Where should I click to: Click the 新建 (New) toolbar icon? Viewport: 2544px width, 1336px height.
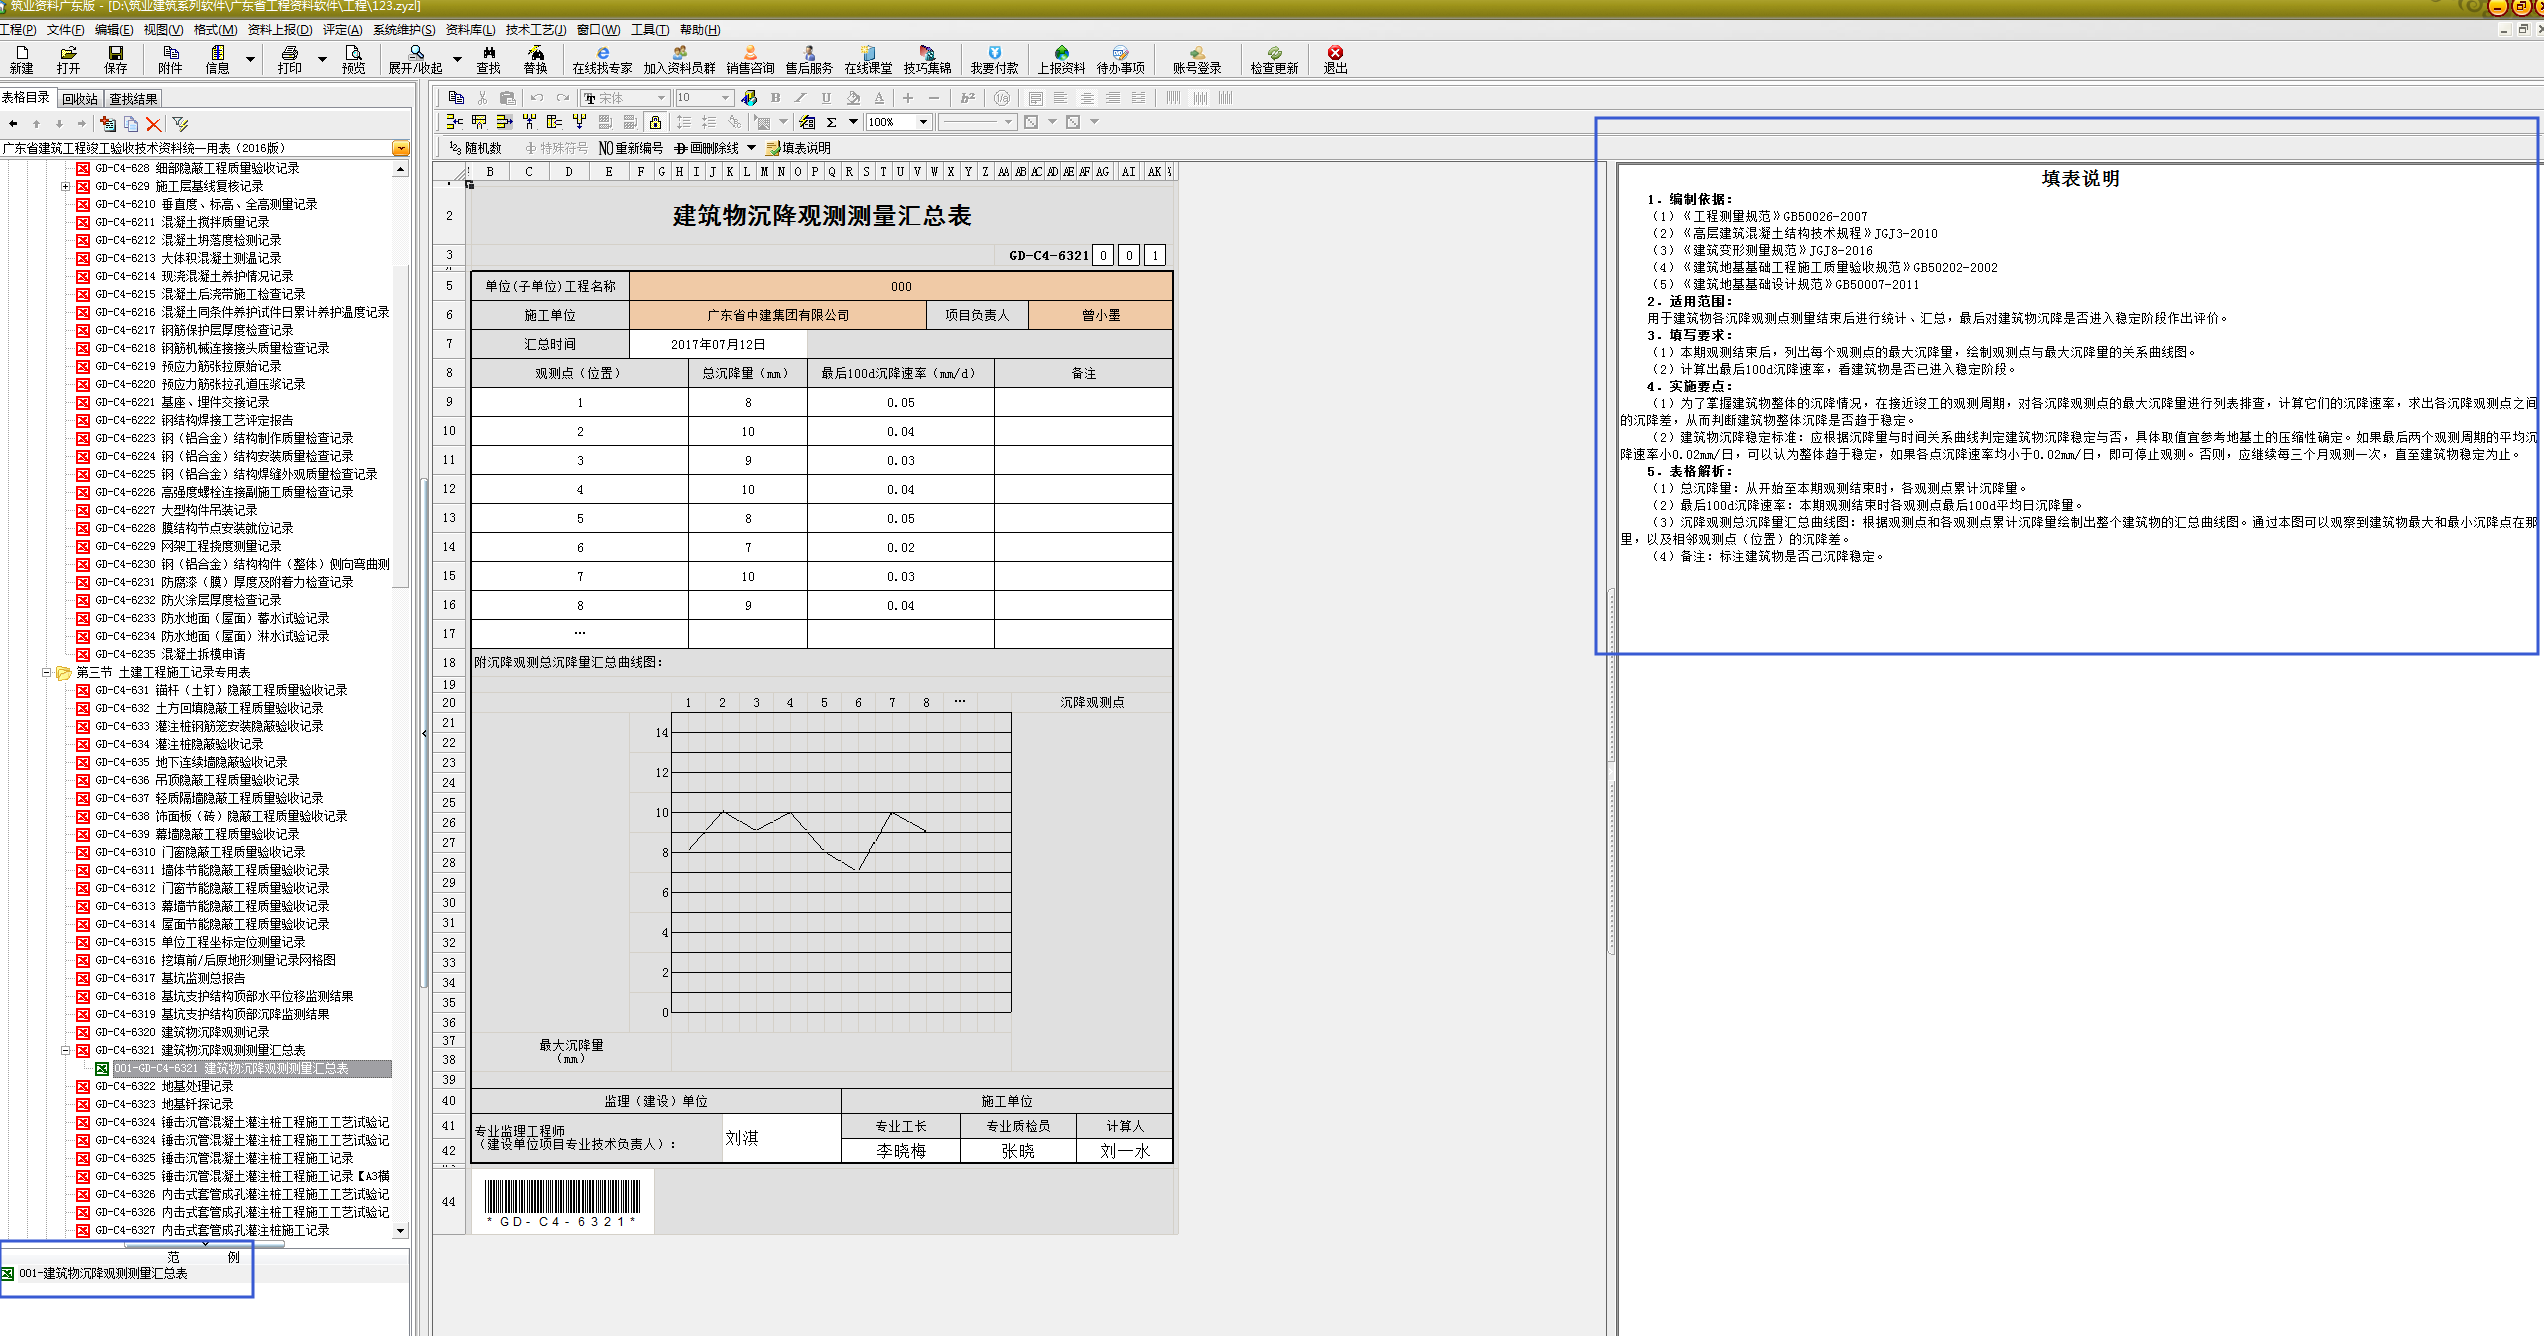21,59
